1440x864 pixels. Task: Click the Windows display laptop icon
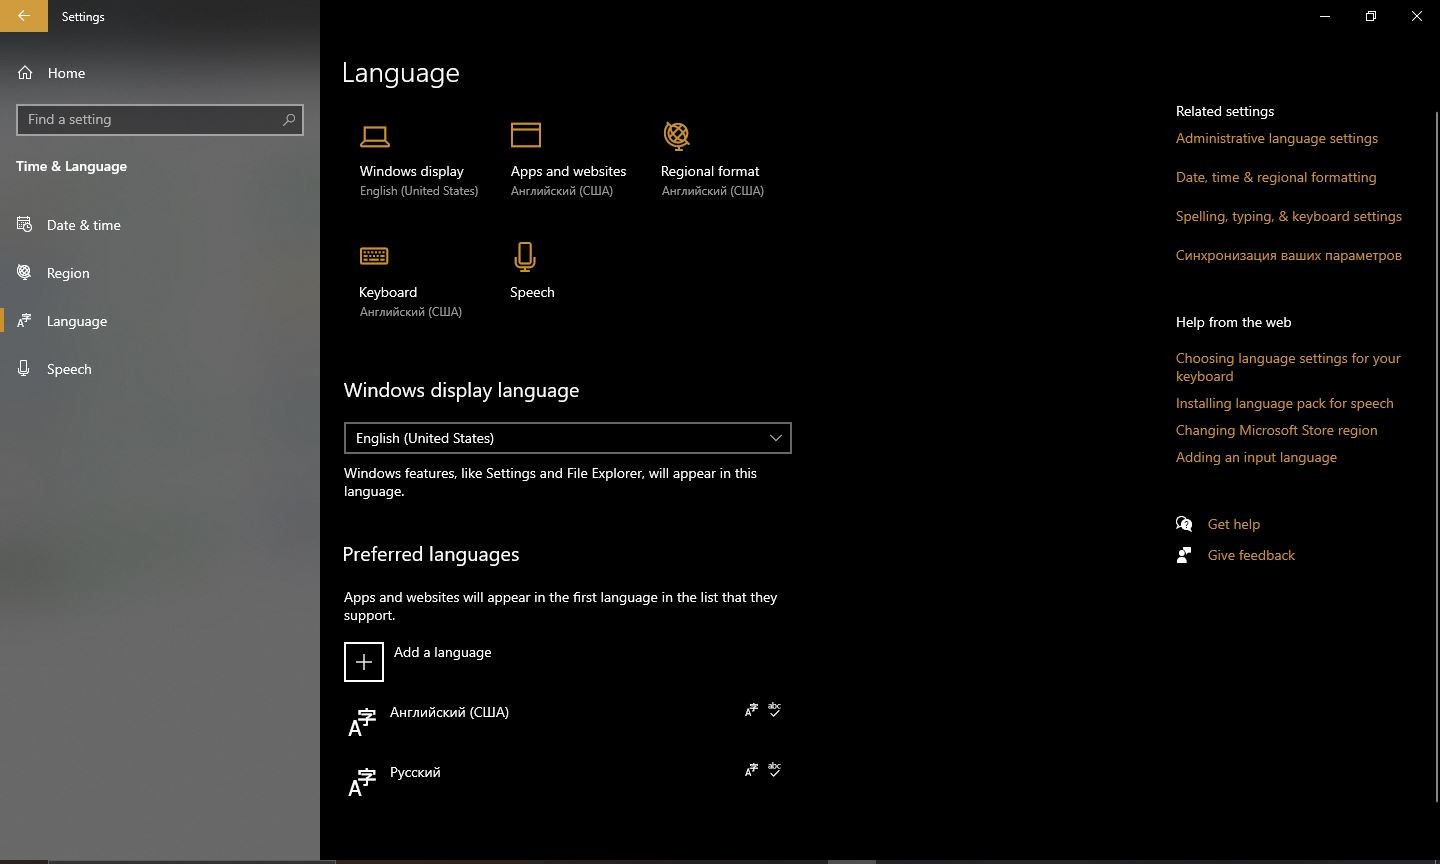coord(375,136)
